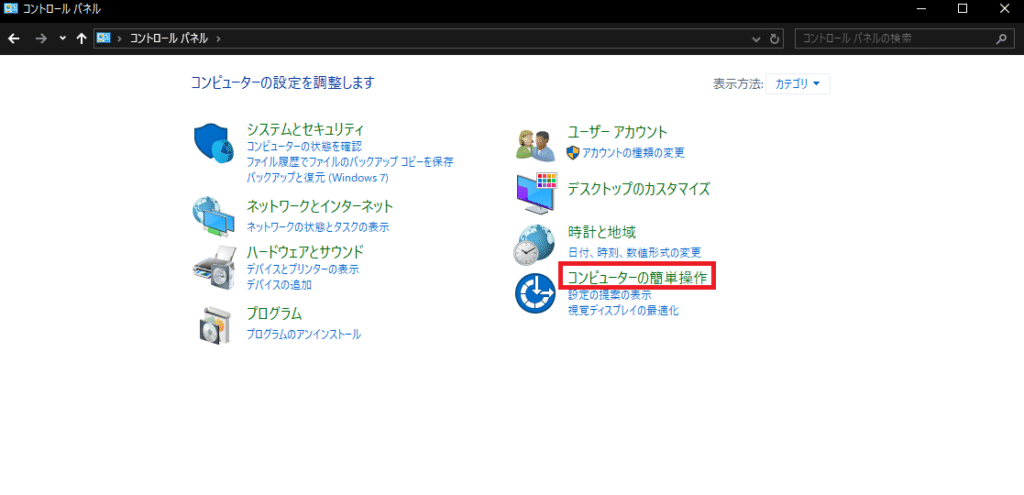Click 日付、時刻、数値形式の変更 link
Image resolution: width=1024 pixels, height=495 pixels.
click(634, 252)
